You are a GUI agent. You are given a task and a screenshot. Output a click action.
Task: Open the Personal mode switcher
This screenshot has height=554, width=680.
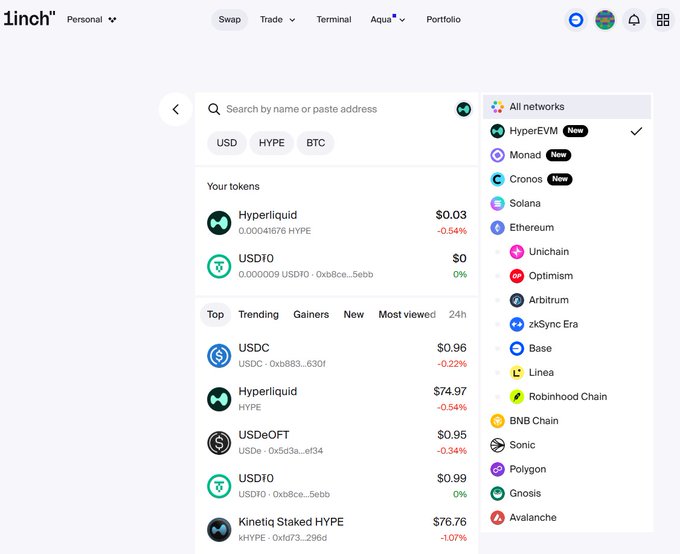point(92,20)
